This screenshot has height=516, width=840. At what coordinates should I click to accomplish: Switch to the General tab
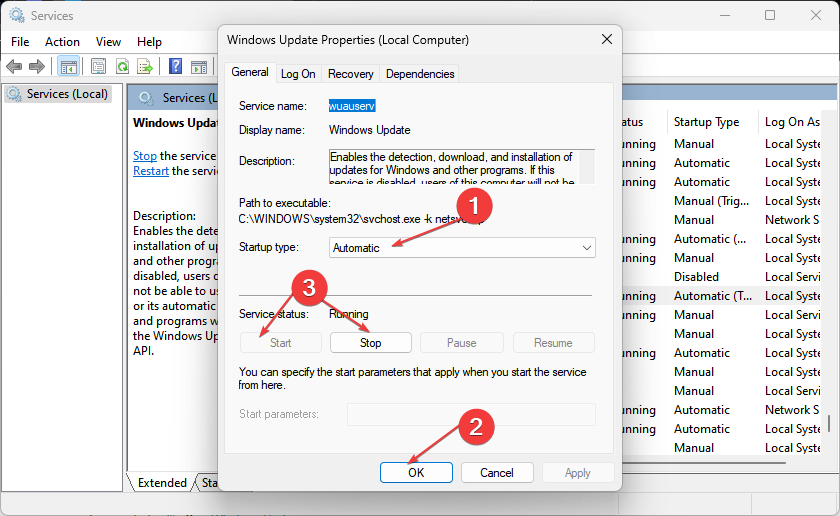pyautogui.click(x=250, y=72)
